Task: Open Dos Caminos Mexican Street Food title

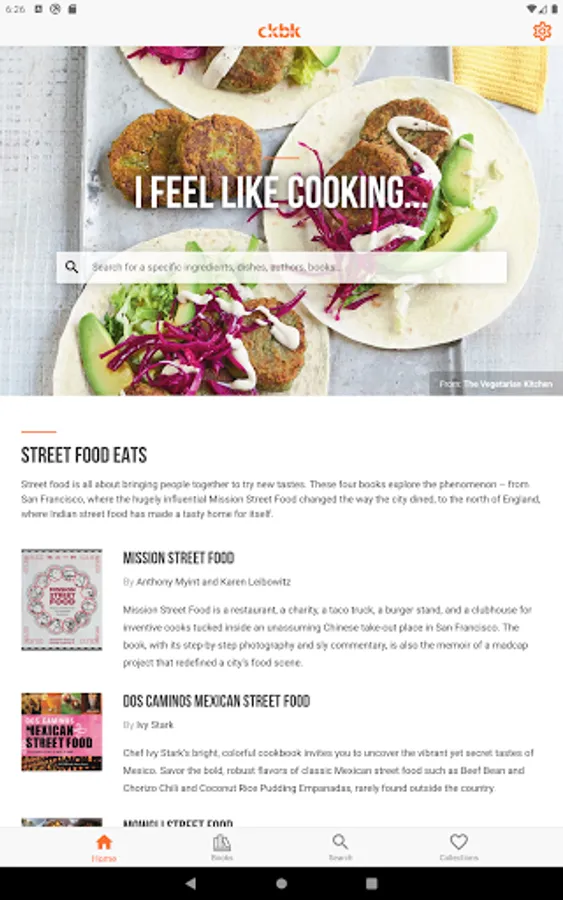Action: coord(216,701)
